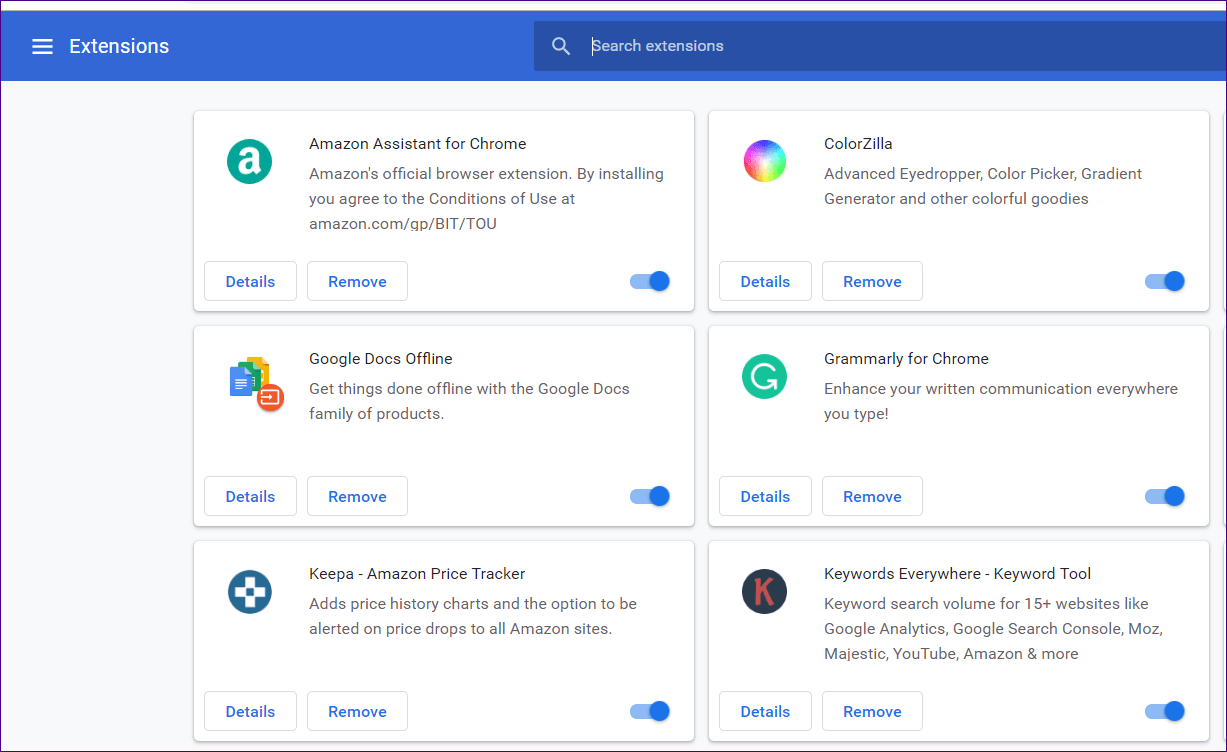Turn off the ColorZilla extension toggle
The width and height of the screenshot is (1227, 752).
pos(1165,281)
